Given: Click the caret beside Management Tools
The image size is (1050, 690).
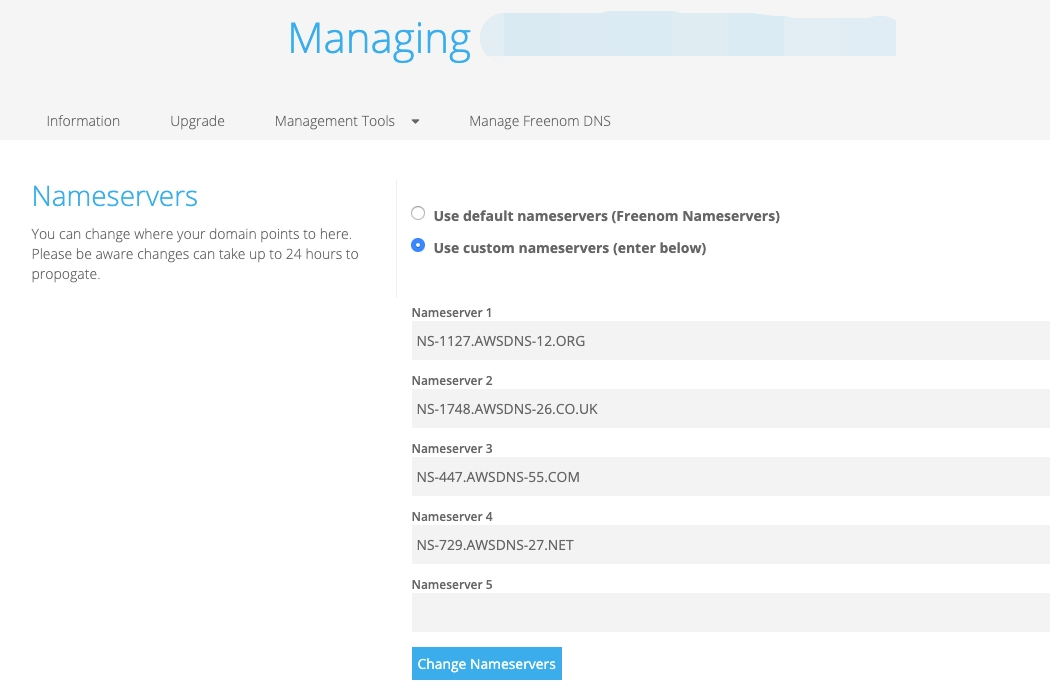Looking at the screenshot, I should 415,122.
